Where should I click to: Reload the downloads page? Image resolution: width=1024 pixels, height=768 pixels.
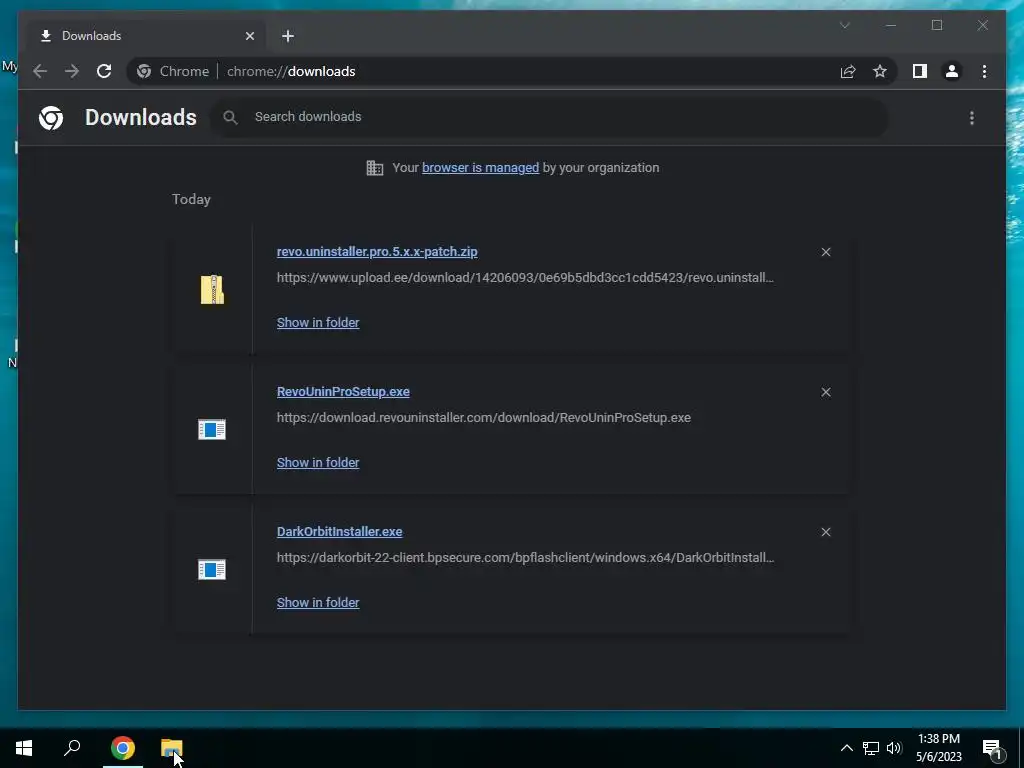coord(104,71)
